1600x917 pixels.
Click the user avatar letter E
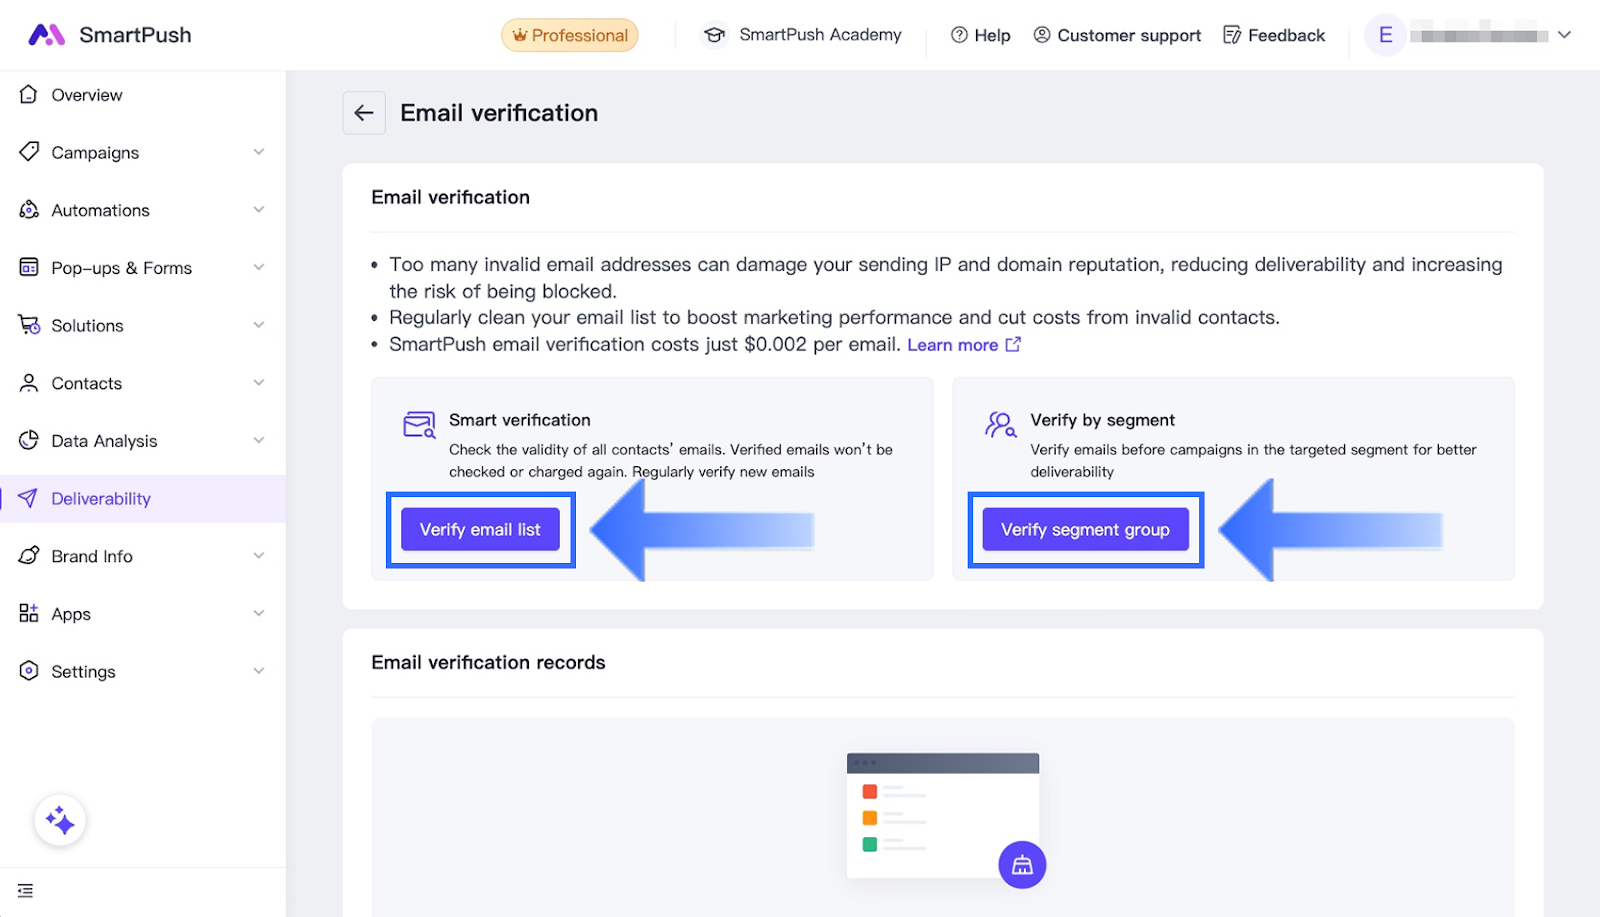coord(1385,35)
